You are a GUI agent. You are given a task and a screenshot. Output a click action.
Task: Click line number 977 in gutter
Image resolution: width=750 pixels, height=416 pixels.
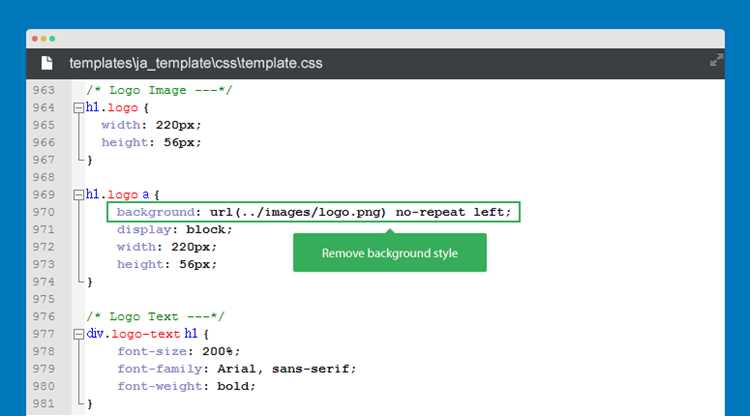pos(44,334)
